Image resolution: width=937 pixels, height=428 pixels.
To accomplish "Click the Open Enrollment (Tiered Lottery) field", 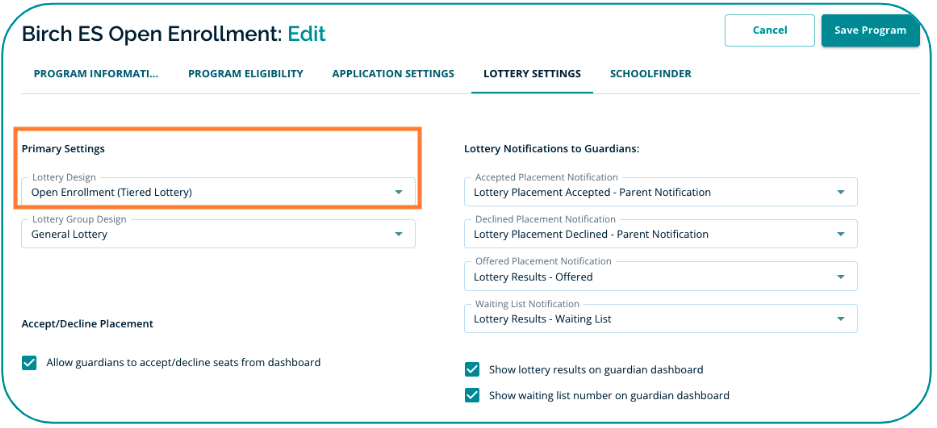I will tap(200, 192).
